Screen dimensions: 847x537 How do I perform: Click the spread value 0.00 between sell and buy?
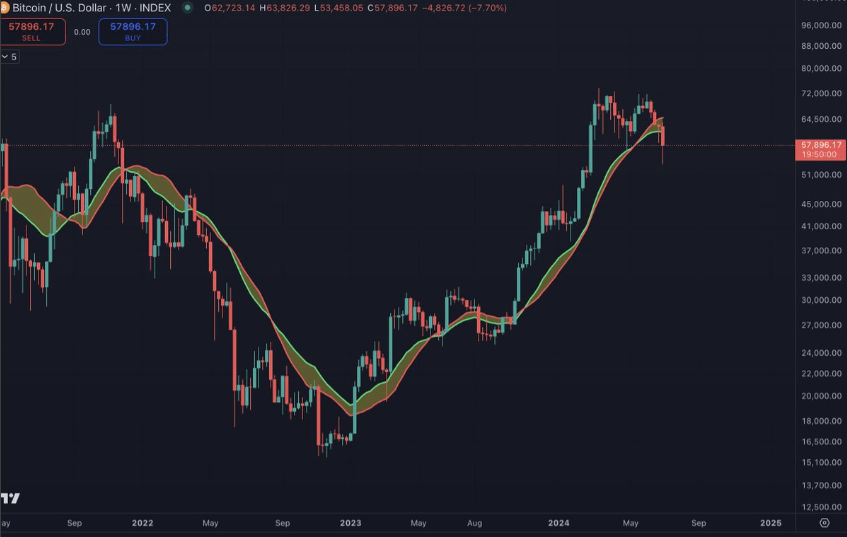tap(82, 32)
